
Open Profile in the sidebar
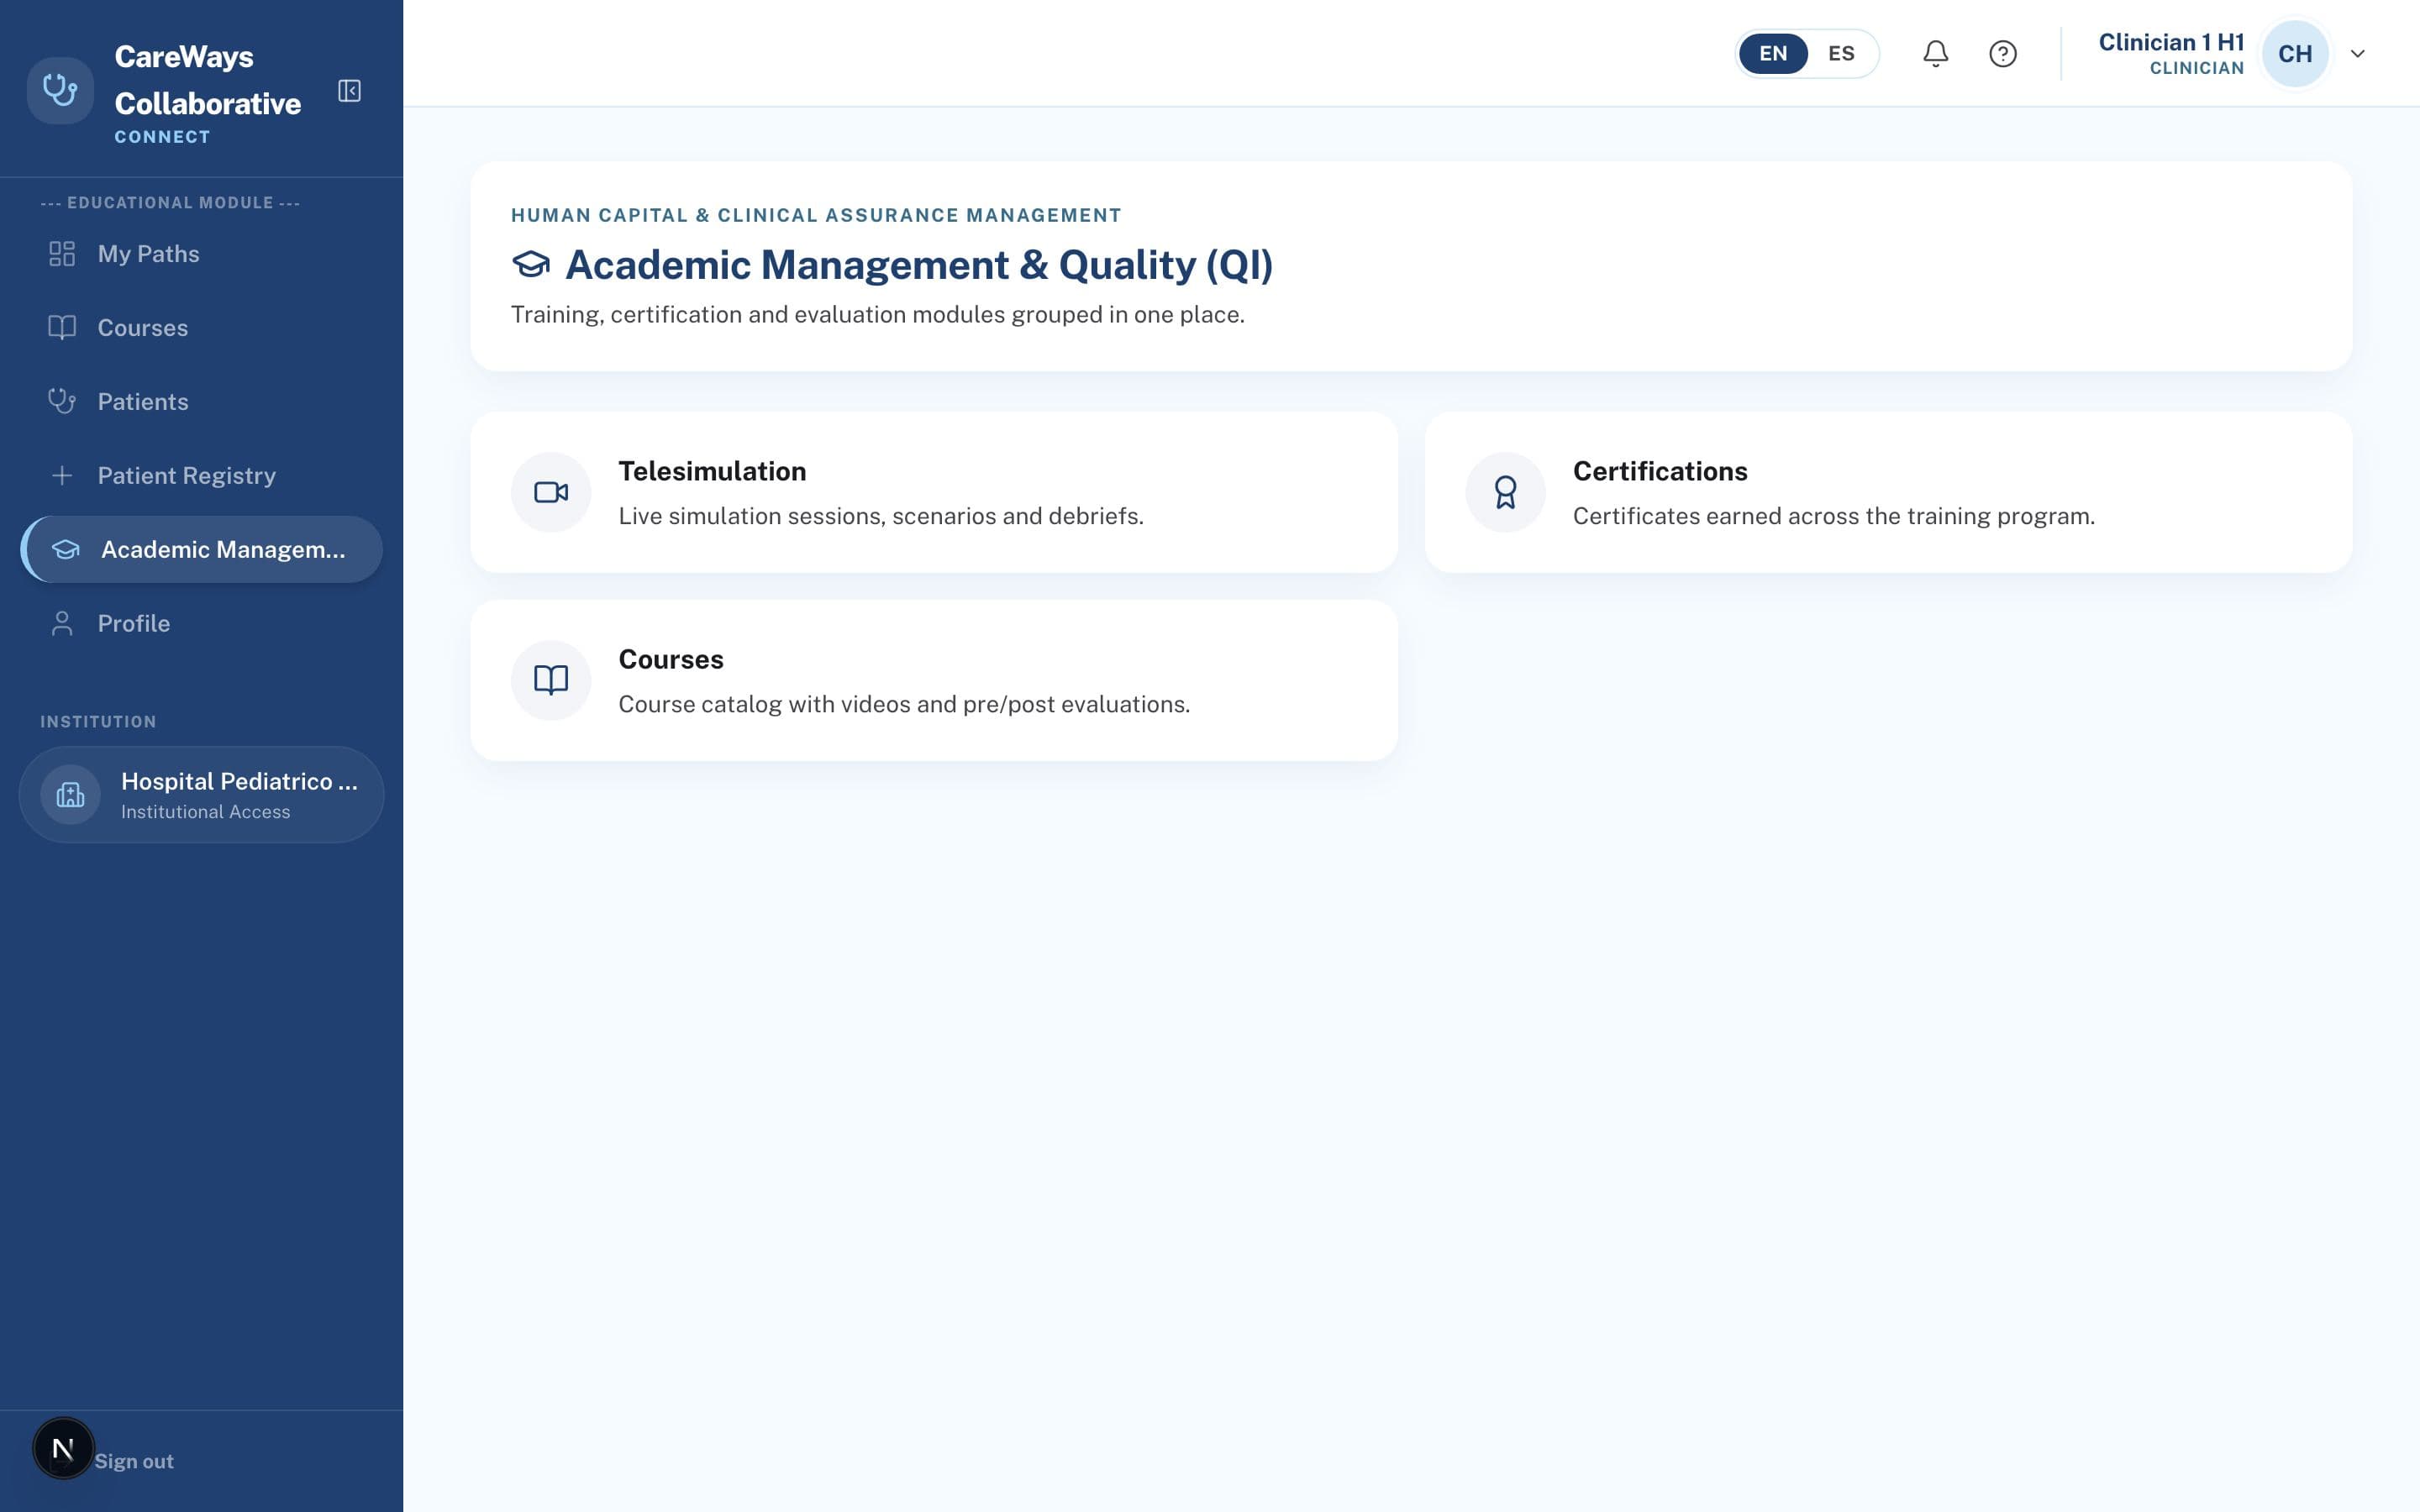[201, 624]
